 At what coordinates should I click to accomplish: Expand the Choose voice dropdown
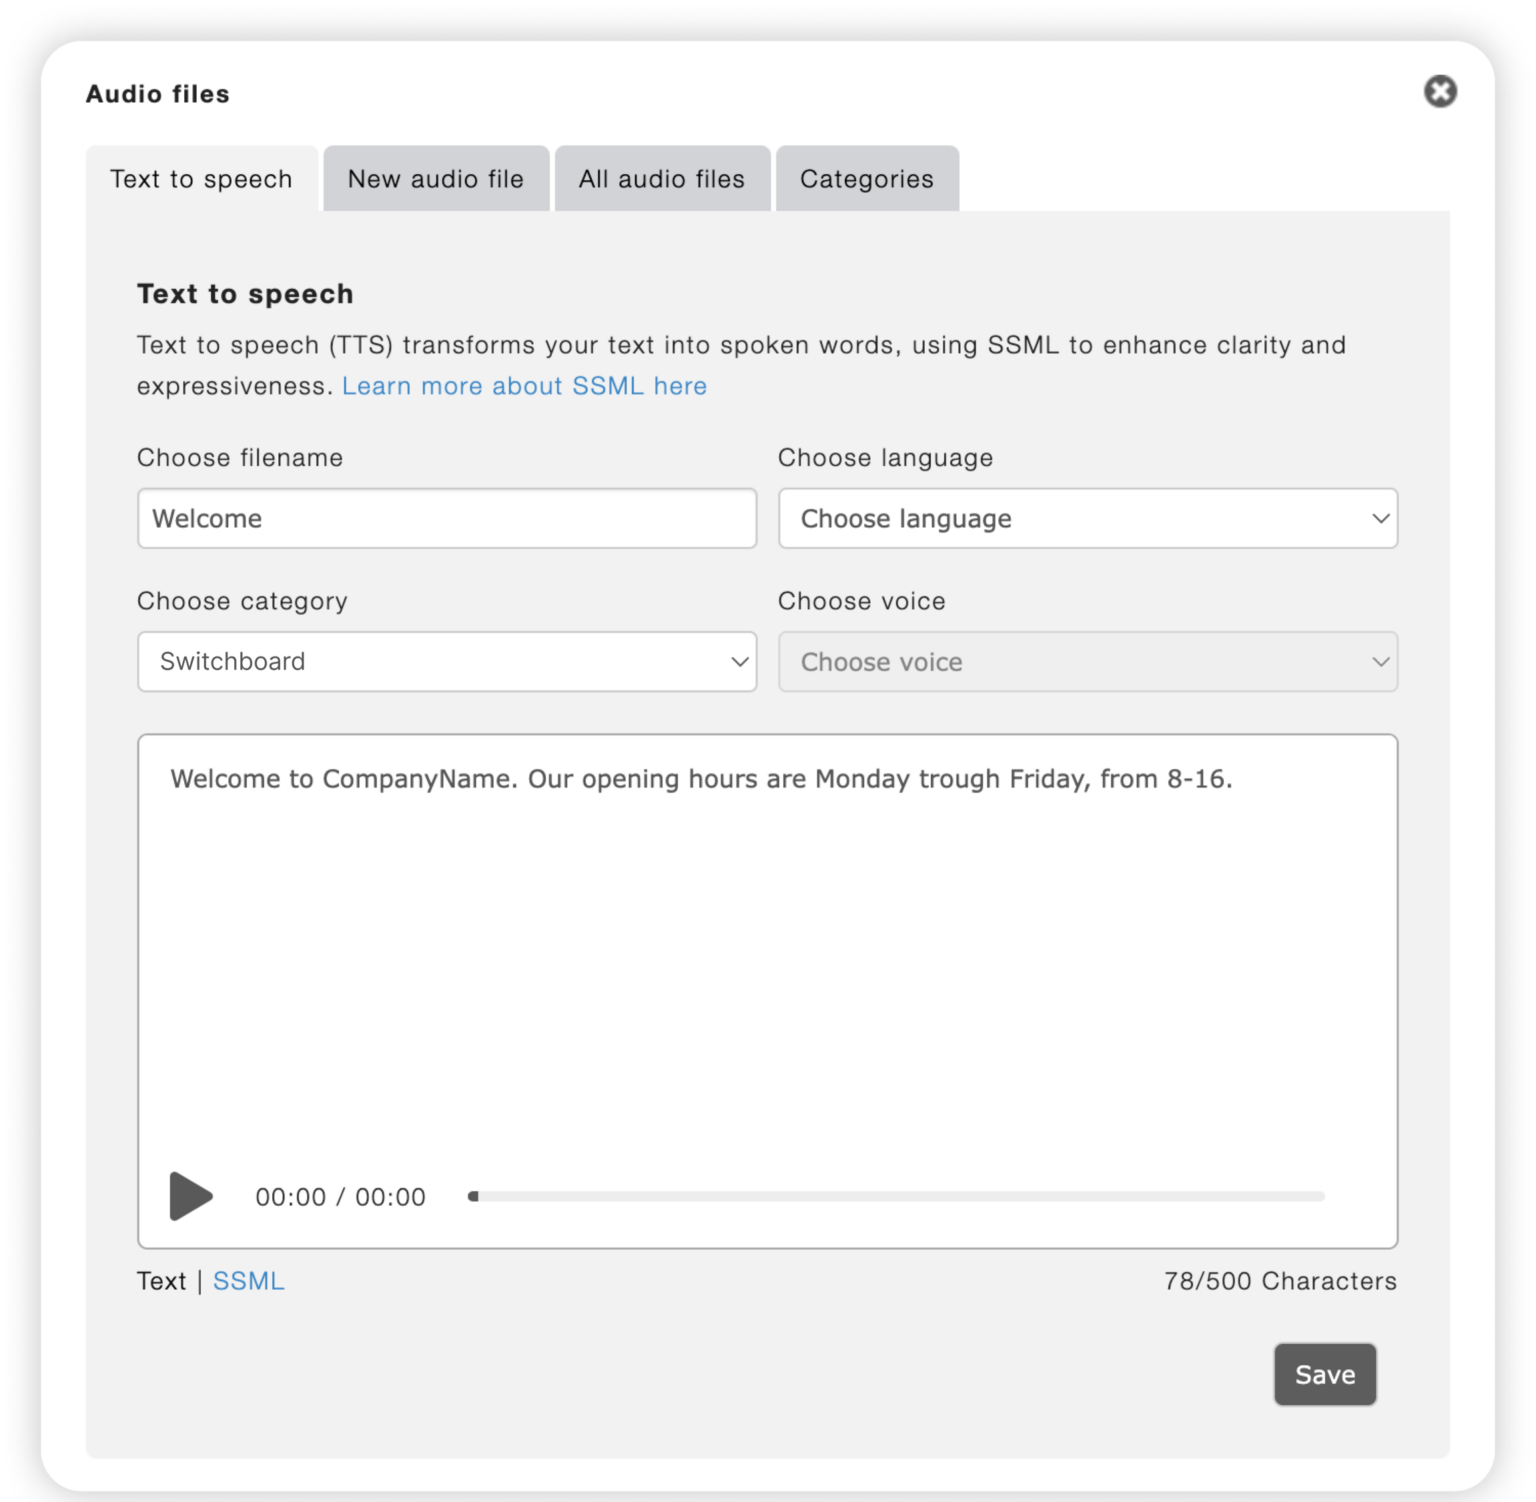[x=1088, y=661]
